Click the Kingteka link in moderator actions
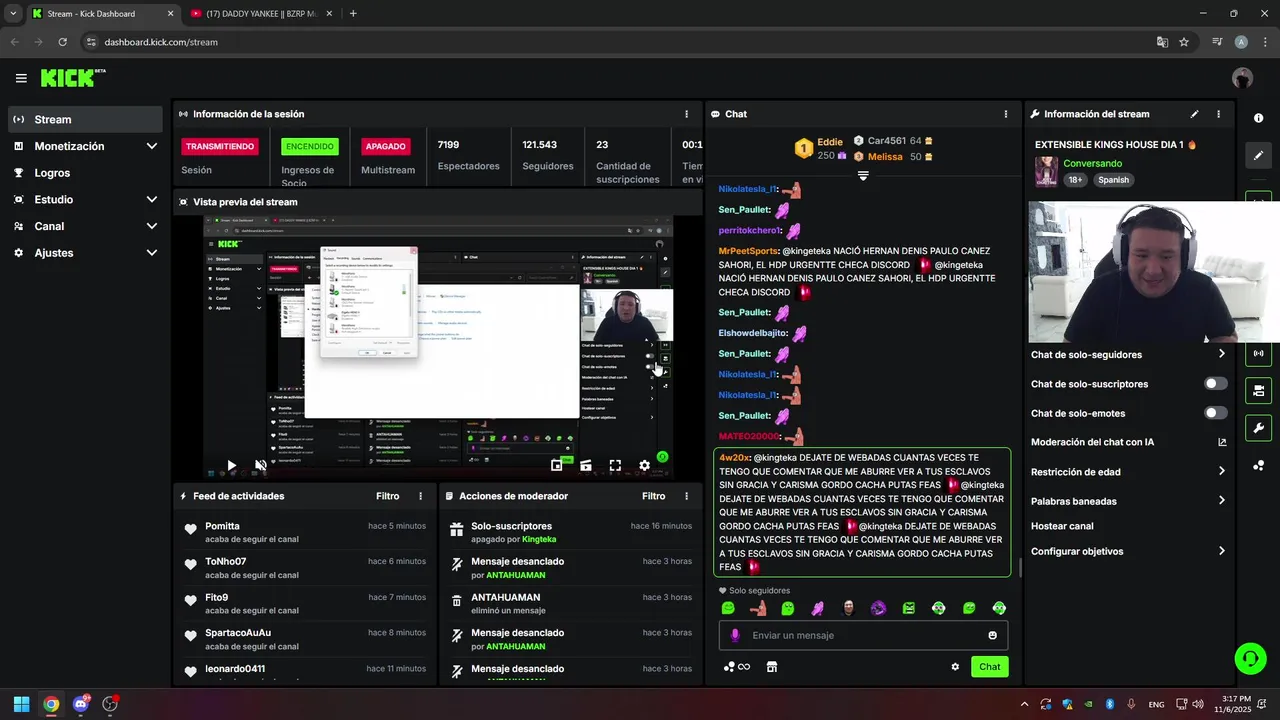The width and height of the screenshot is (1280, 720). click(539, 539)
